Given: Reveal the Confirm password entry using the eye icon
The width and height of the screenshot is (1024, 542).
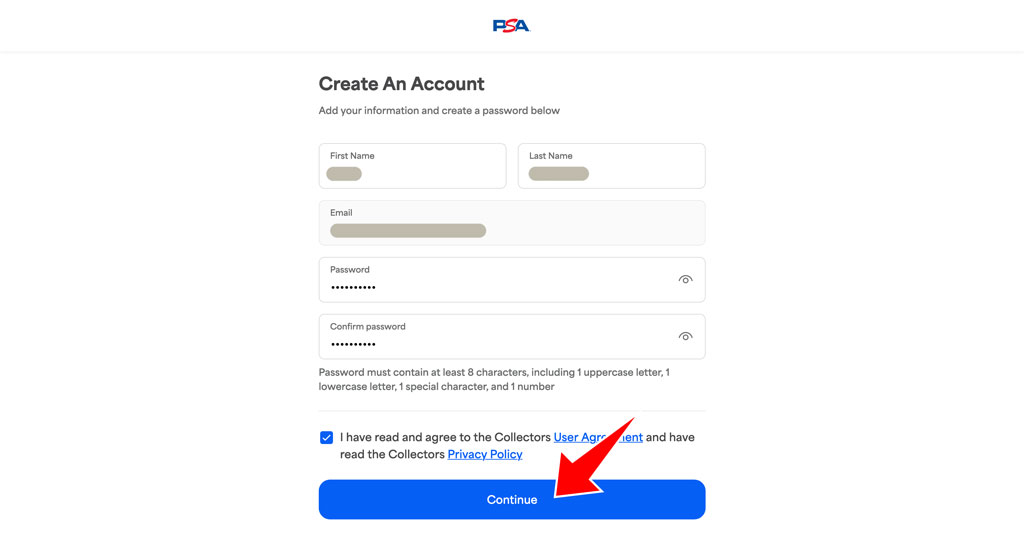Looking at the screenshot, I should click(685, 336).
